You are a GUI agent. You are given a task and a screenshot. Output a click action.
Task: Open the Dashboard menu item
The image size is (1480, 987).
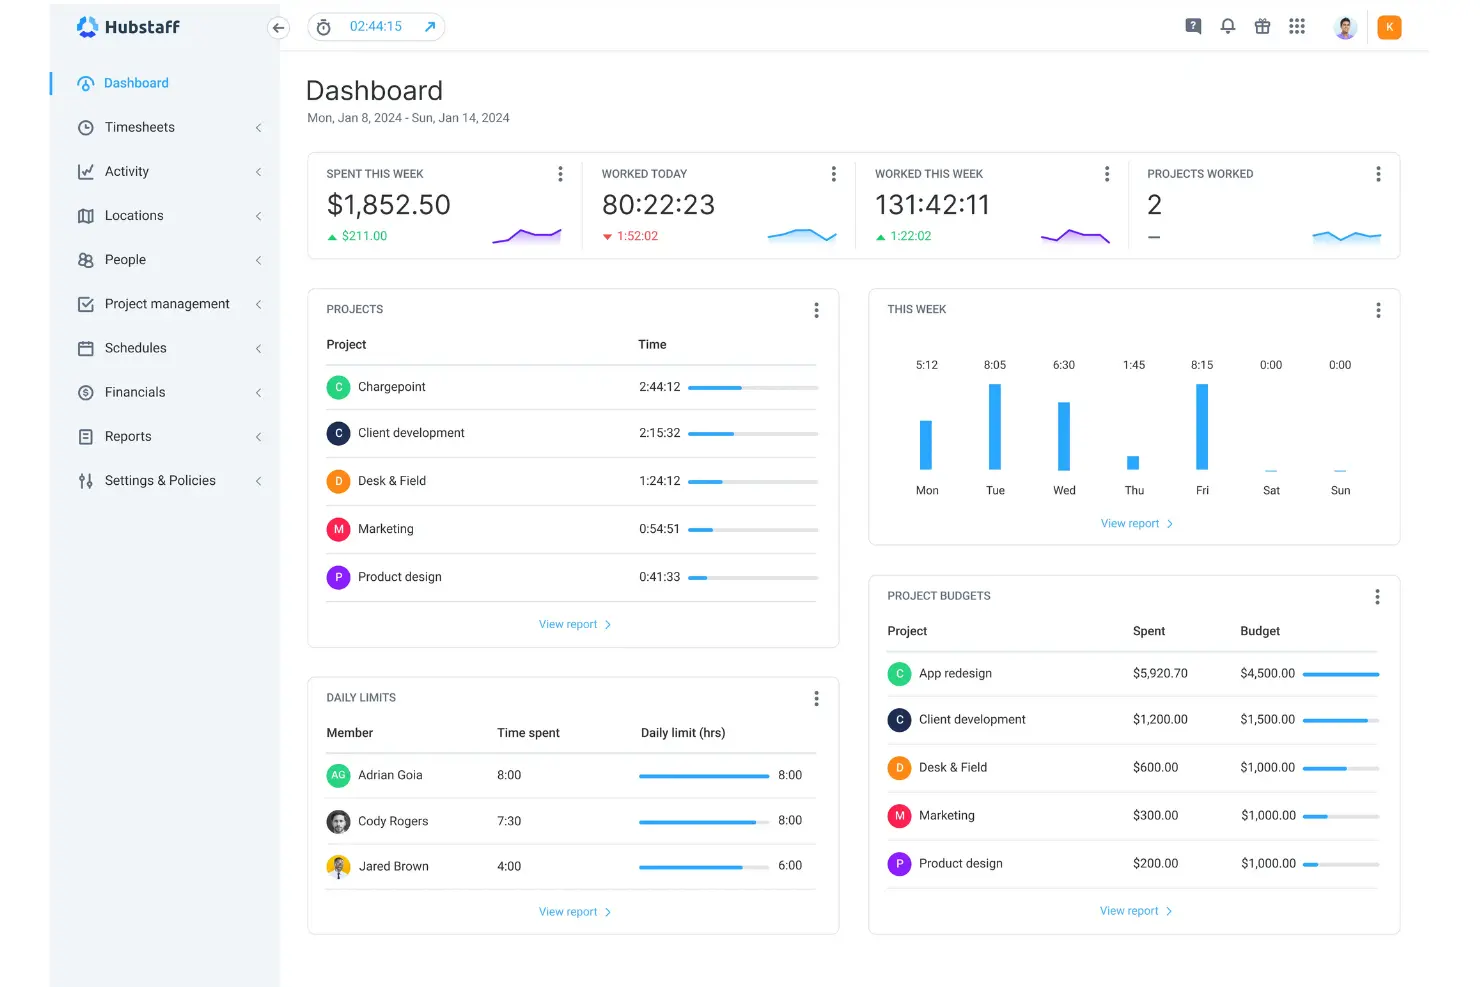point(136,83)
